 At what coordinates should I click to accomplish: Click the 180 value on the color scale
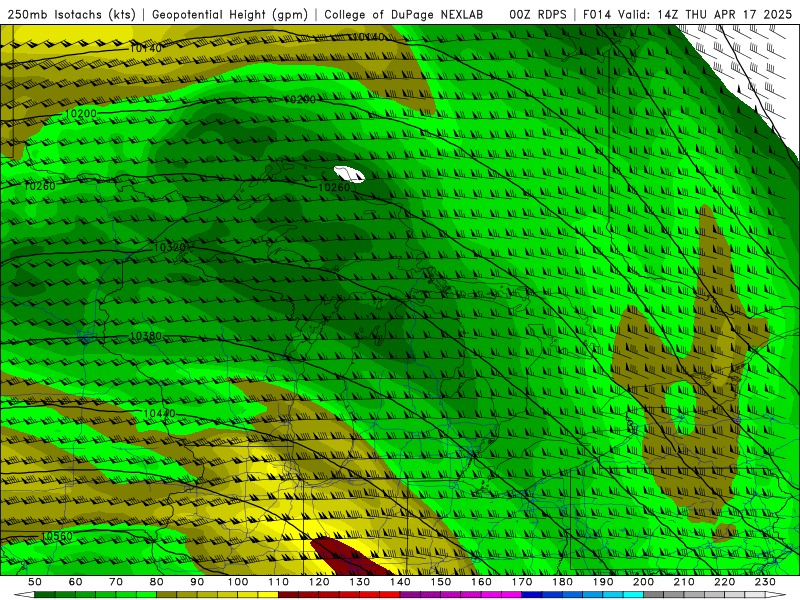(562, 582)
